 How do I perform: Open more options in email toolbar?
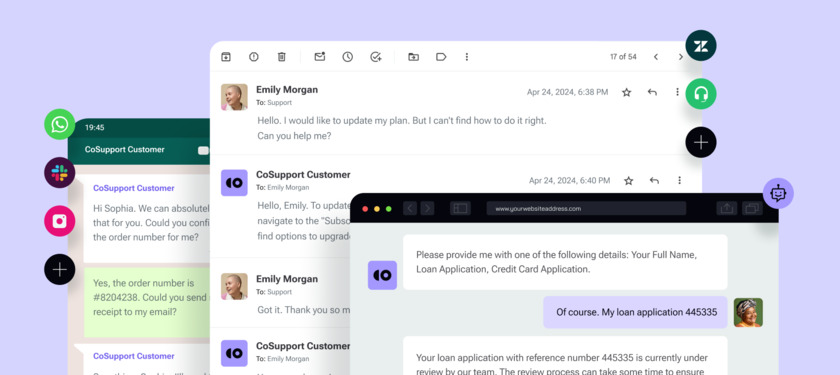click(x=467, y=57)
